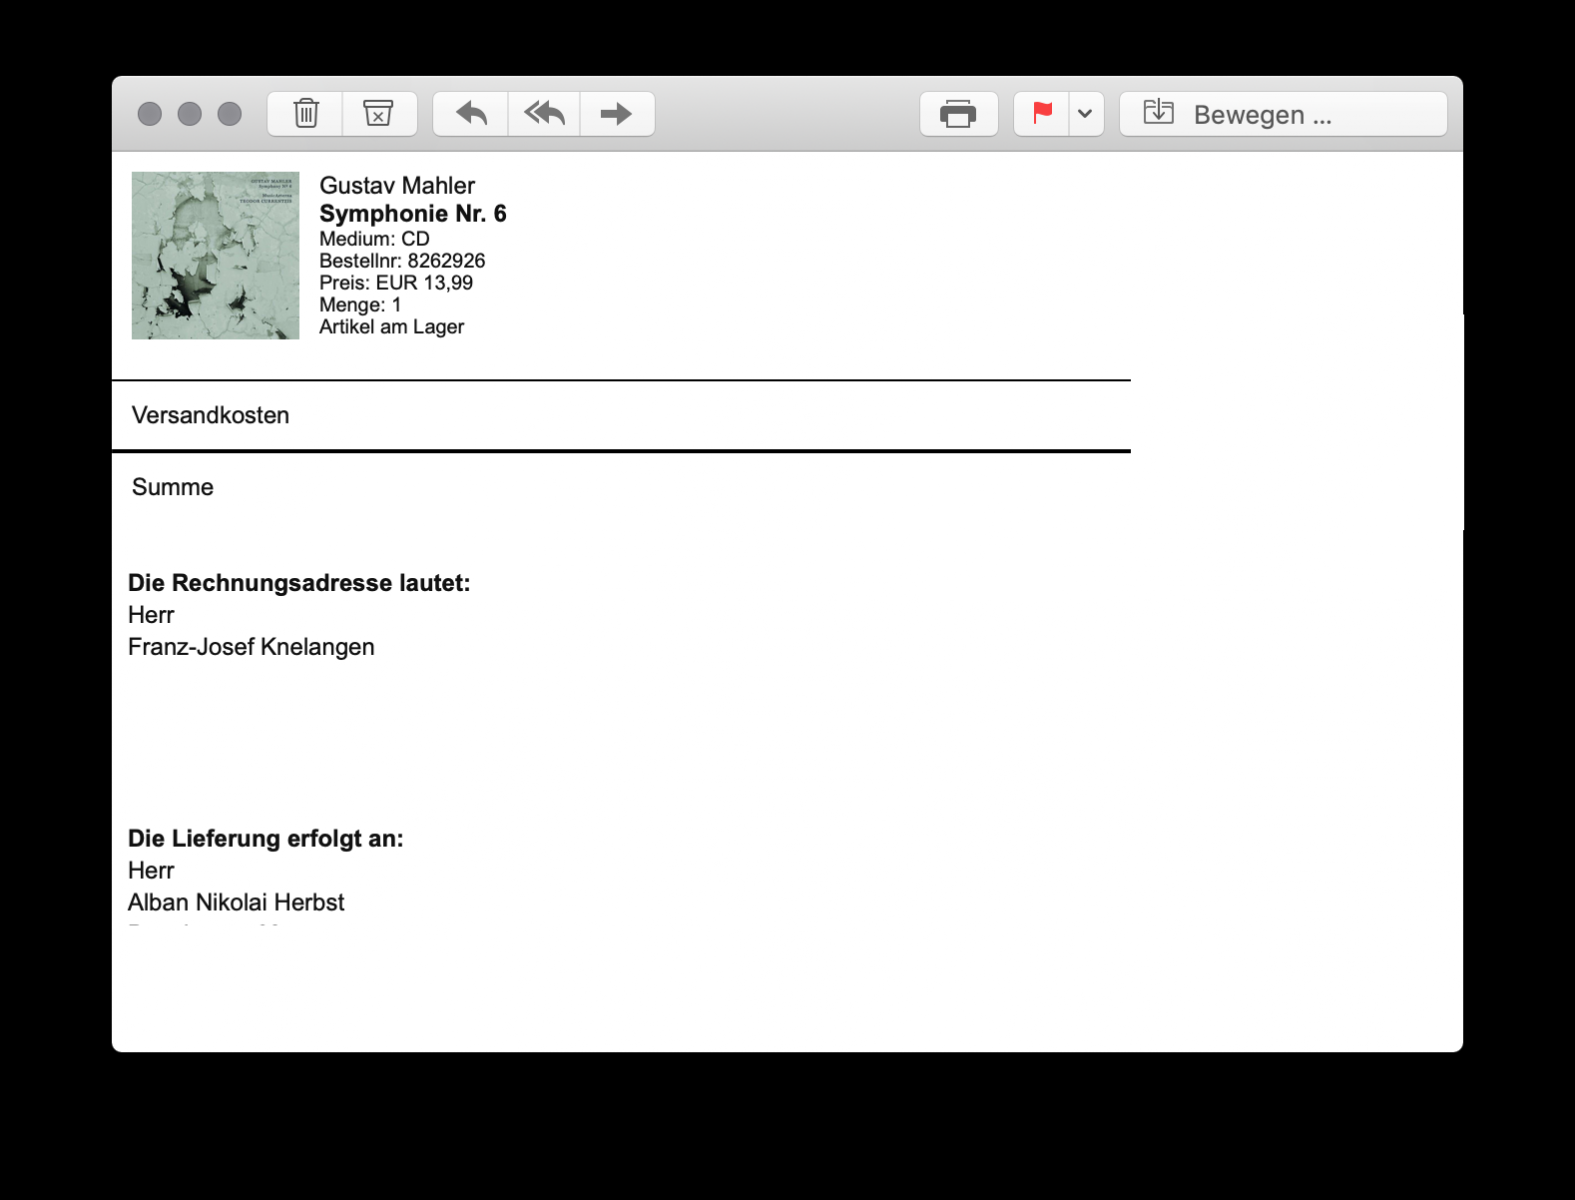The image size is (1575, 1200).
Task: Select "Die Rechnungsadresse lautet:" heading
Action: coord(299,583)
